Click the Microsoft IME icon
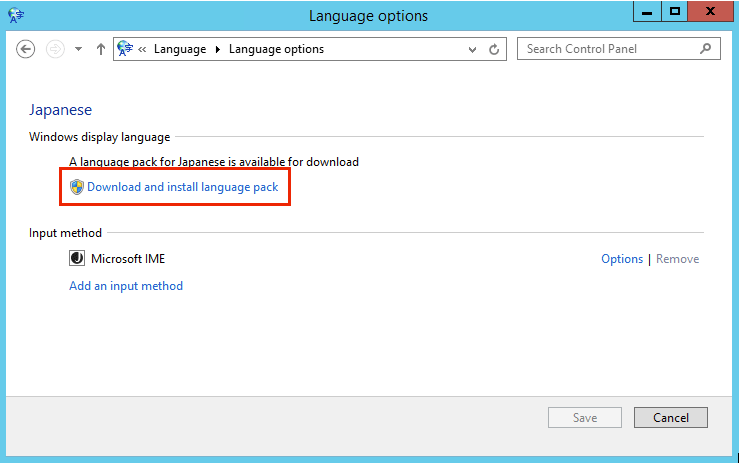The height and width of the screenshot is (464, 740). pos(77,258)
